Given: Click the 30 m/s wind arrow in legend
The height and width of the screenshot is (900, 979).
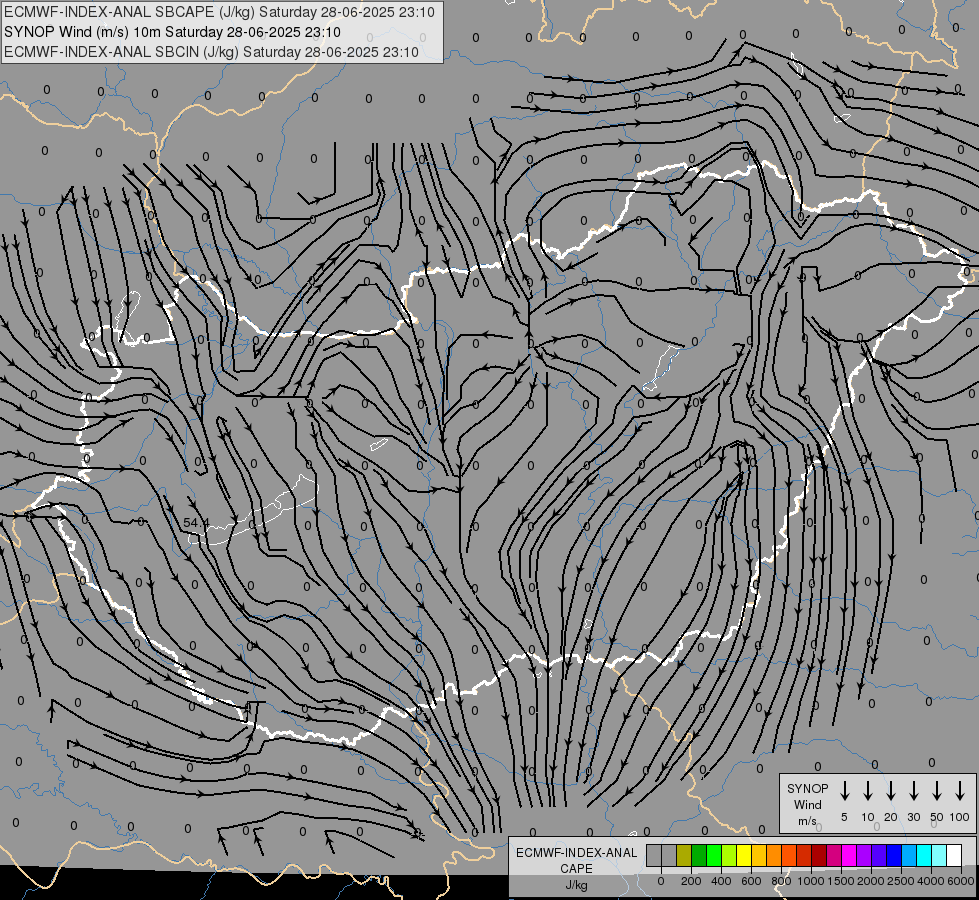Looking at the screenshot, I should pyautogui.click(x=913, y=791).
